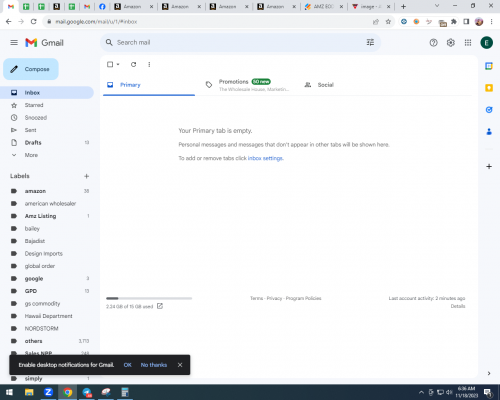Open the Drafts folder
Screen dimensions: 500x400
[47, 143]
